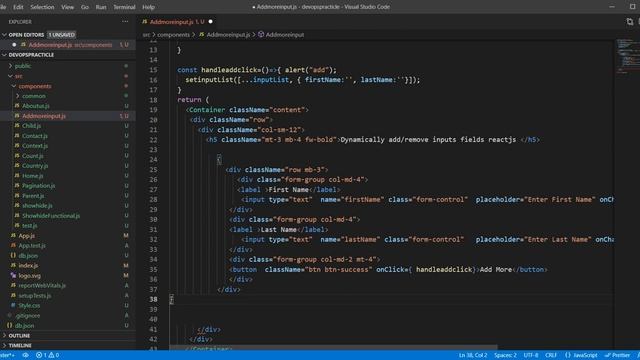Collapse the src folder

coord(18,76)
